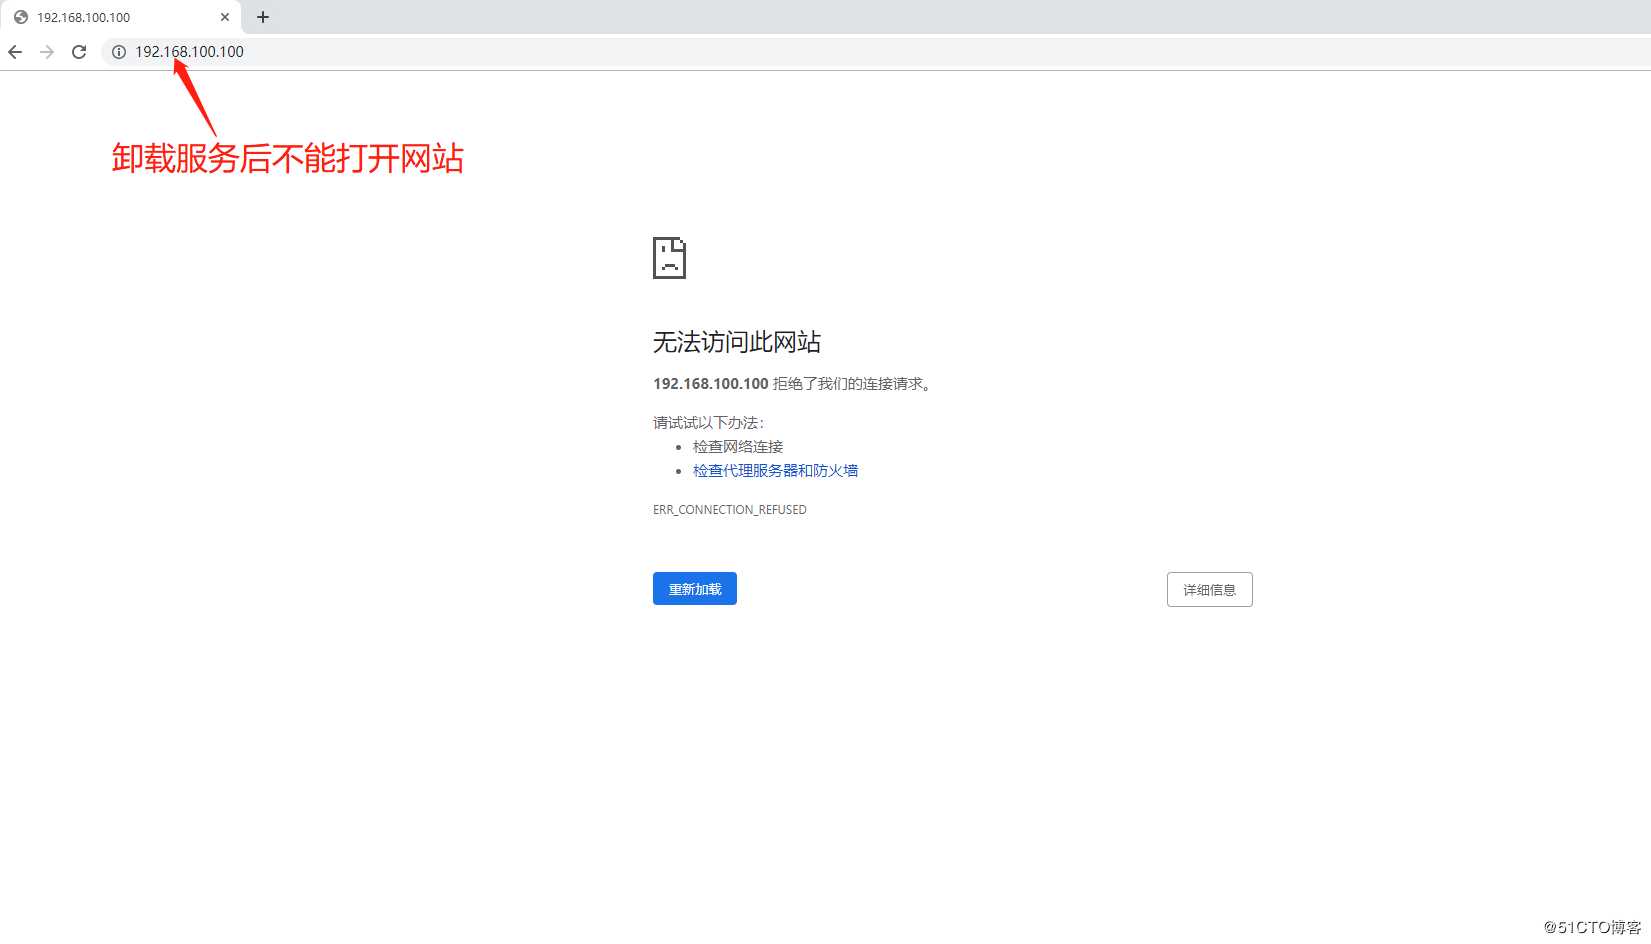Screen dimensions: 1651x944
Task: Close the 192.168.100.100 tab
Action: [225, 17]
